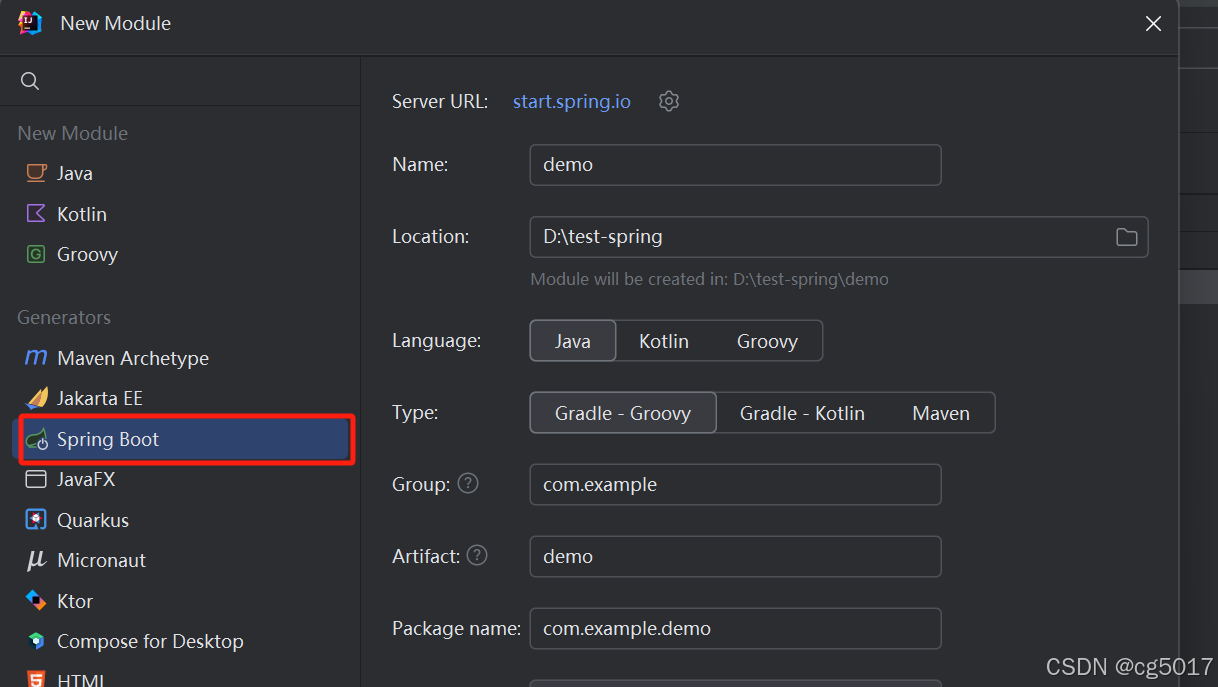
Task: Click the Groovy G icon
Action: pos(36,254)
